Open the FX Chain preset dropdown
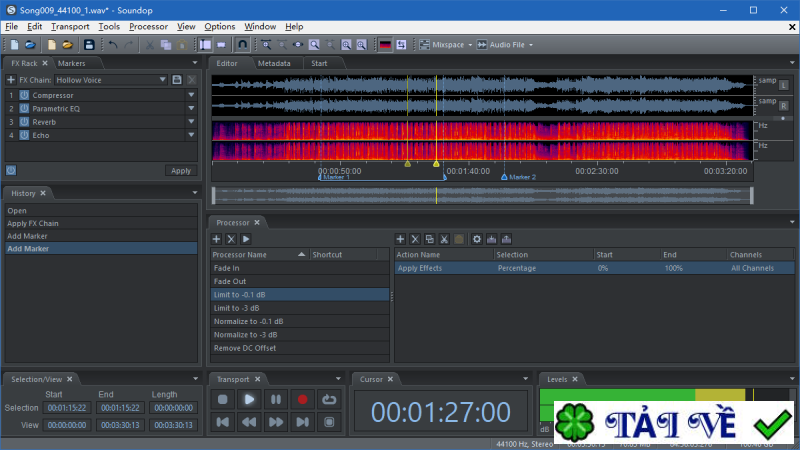 tap(162, 79)
